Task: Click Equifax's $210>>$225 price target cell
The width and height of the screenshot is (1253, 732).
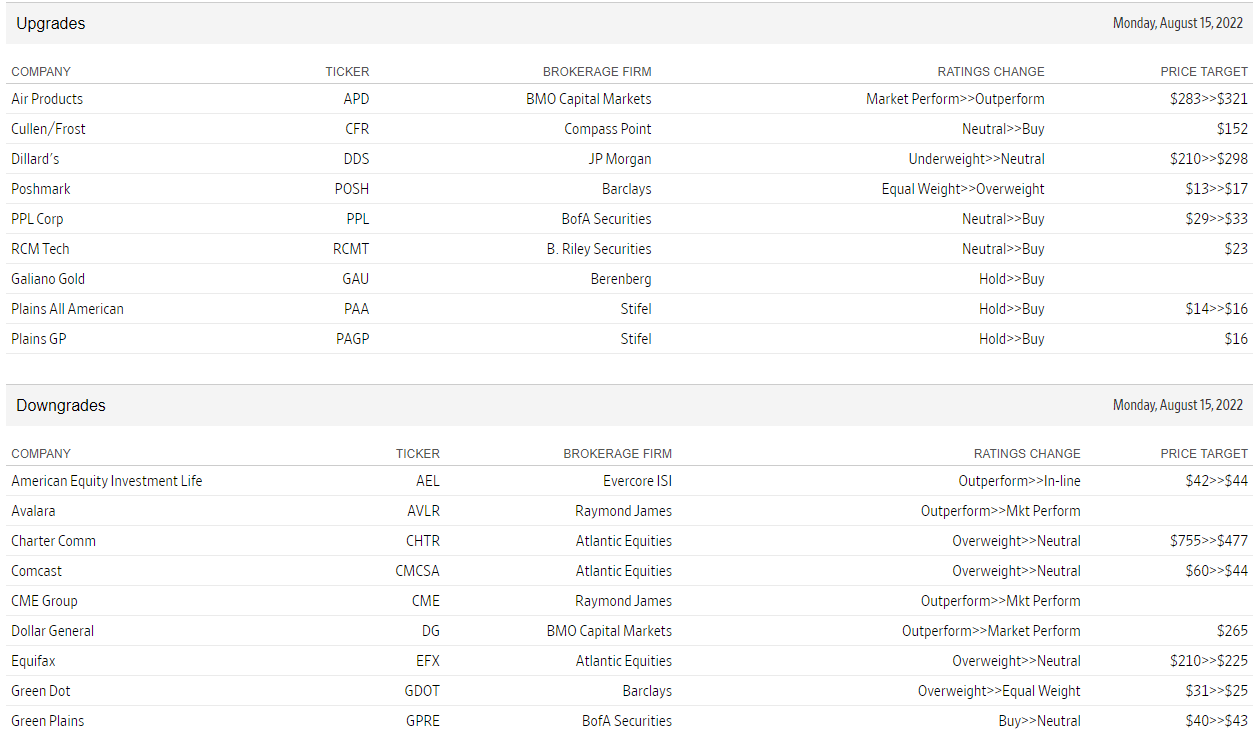Action: 1208,661
